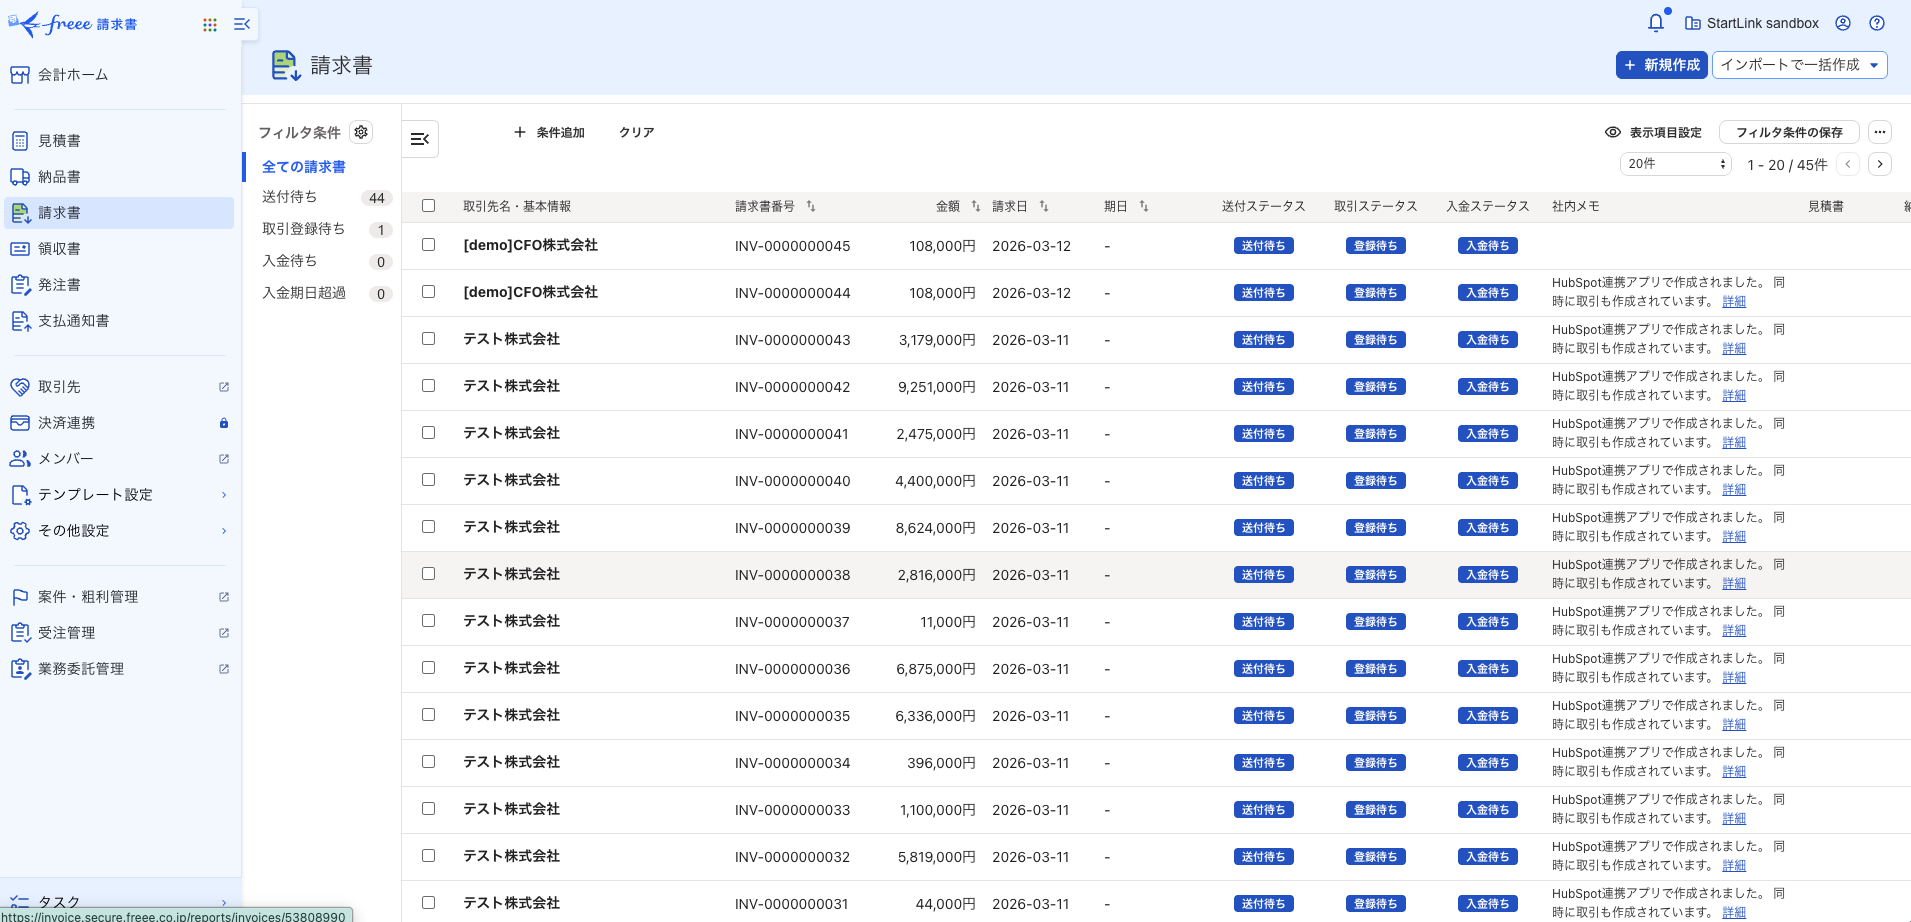
Task: Open the インポートで一括作成 dropdown
Action: (x=1800, y=65)
